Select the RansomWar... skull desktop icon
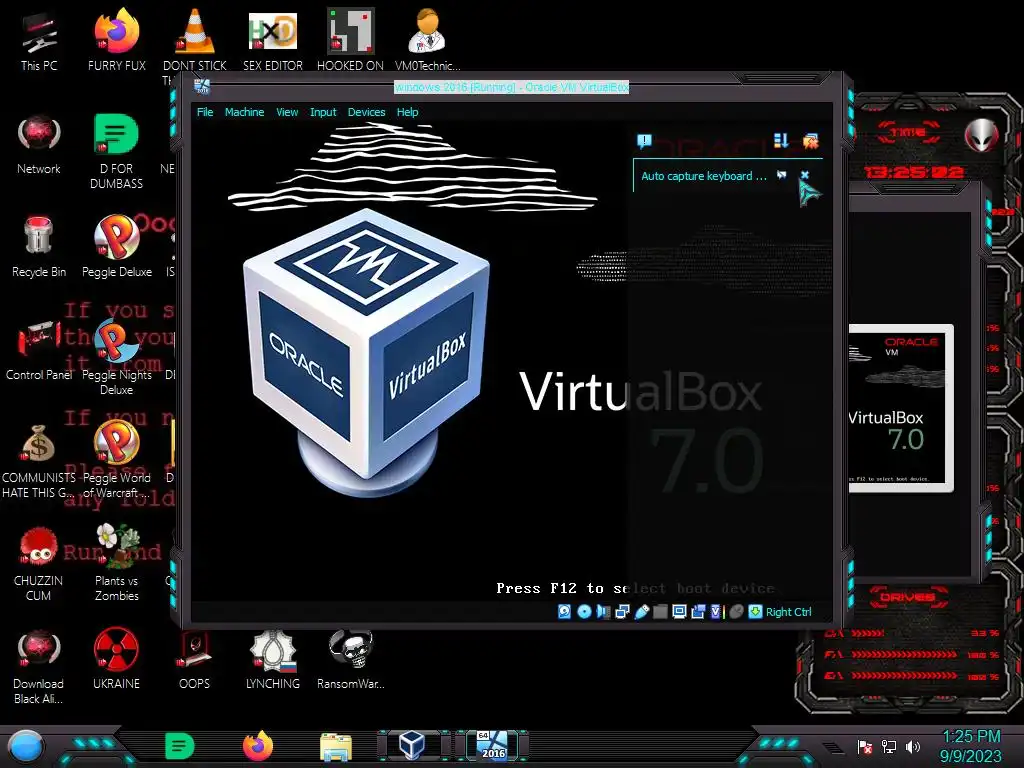This screenshot has height=768, width=1024. tap(351, 660)
